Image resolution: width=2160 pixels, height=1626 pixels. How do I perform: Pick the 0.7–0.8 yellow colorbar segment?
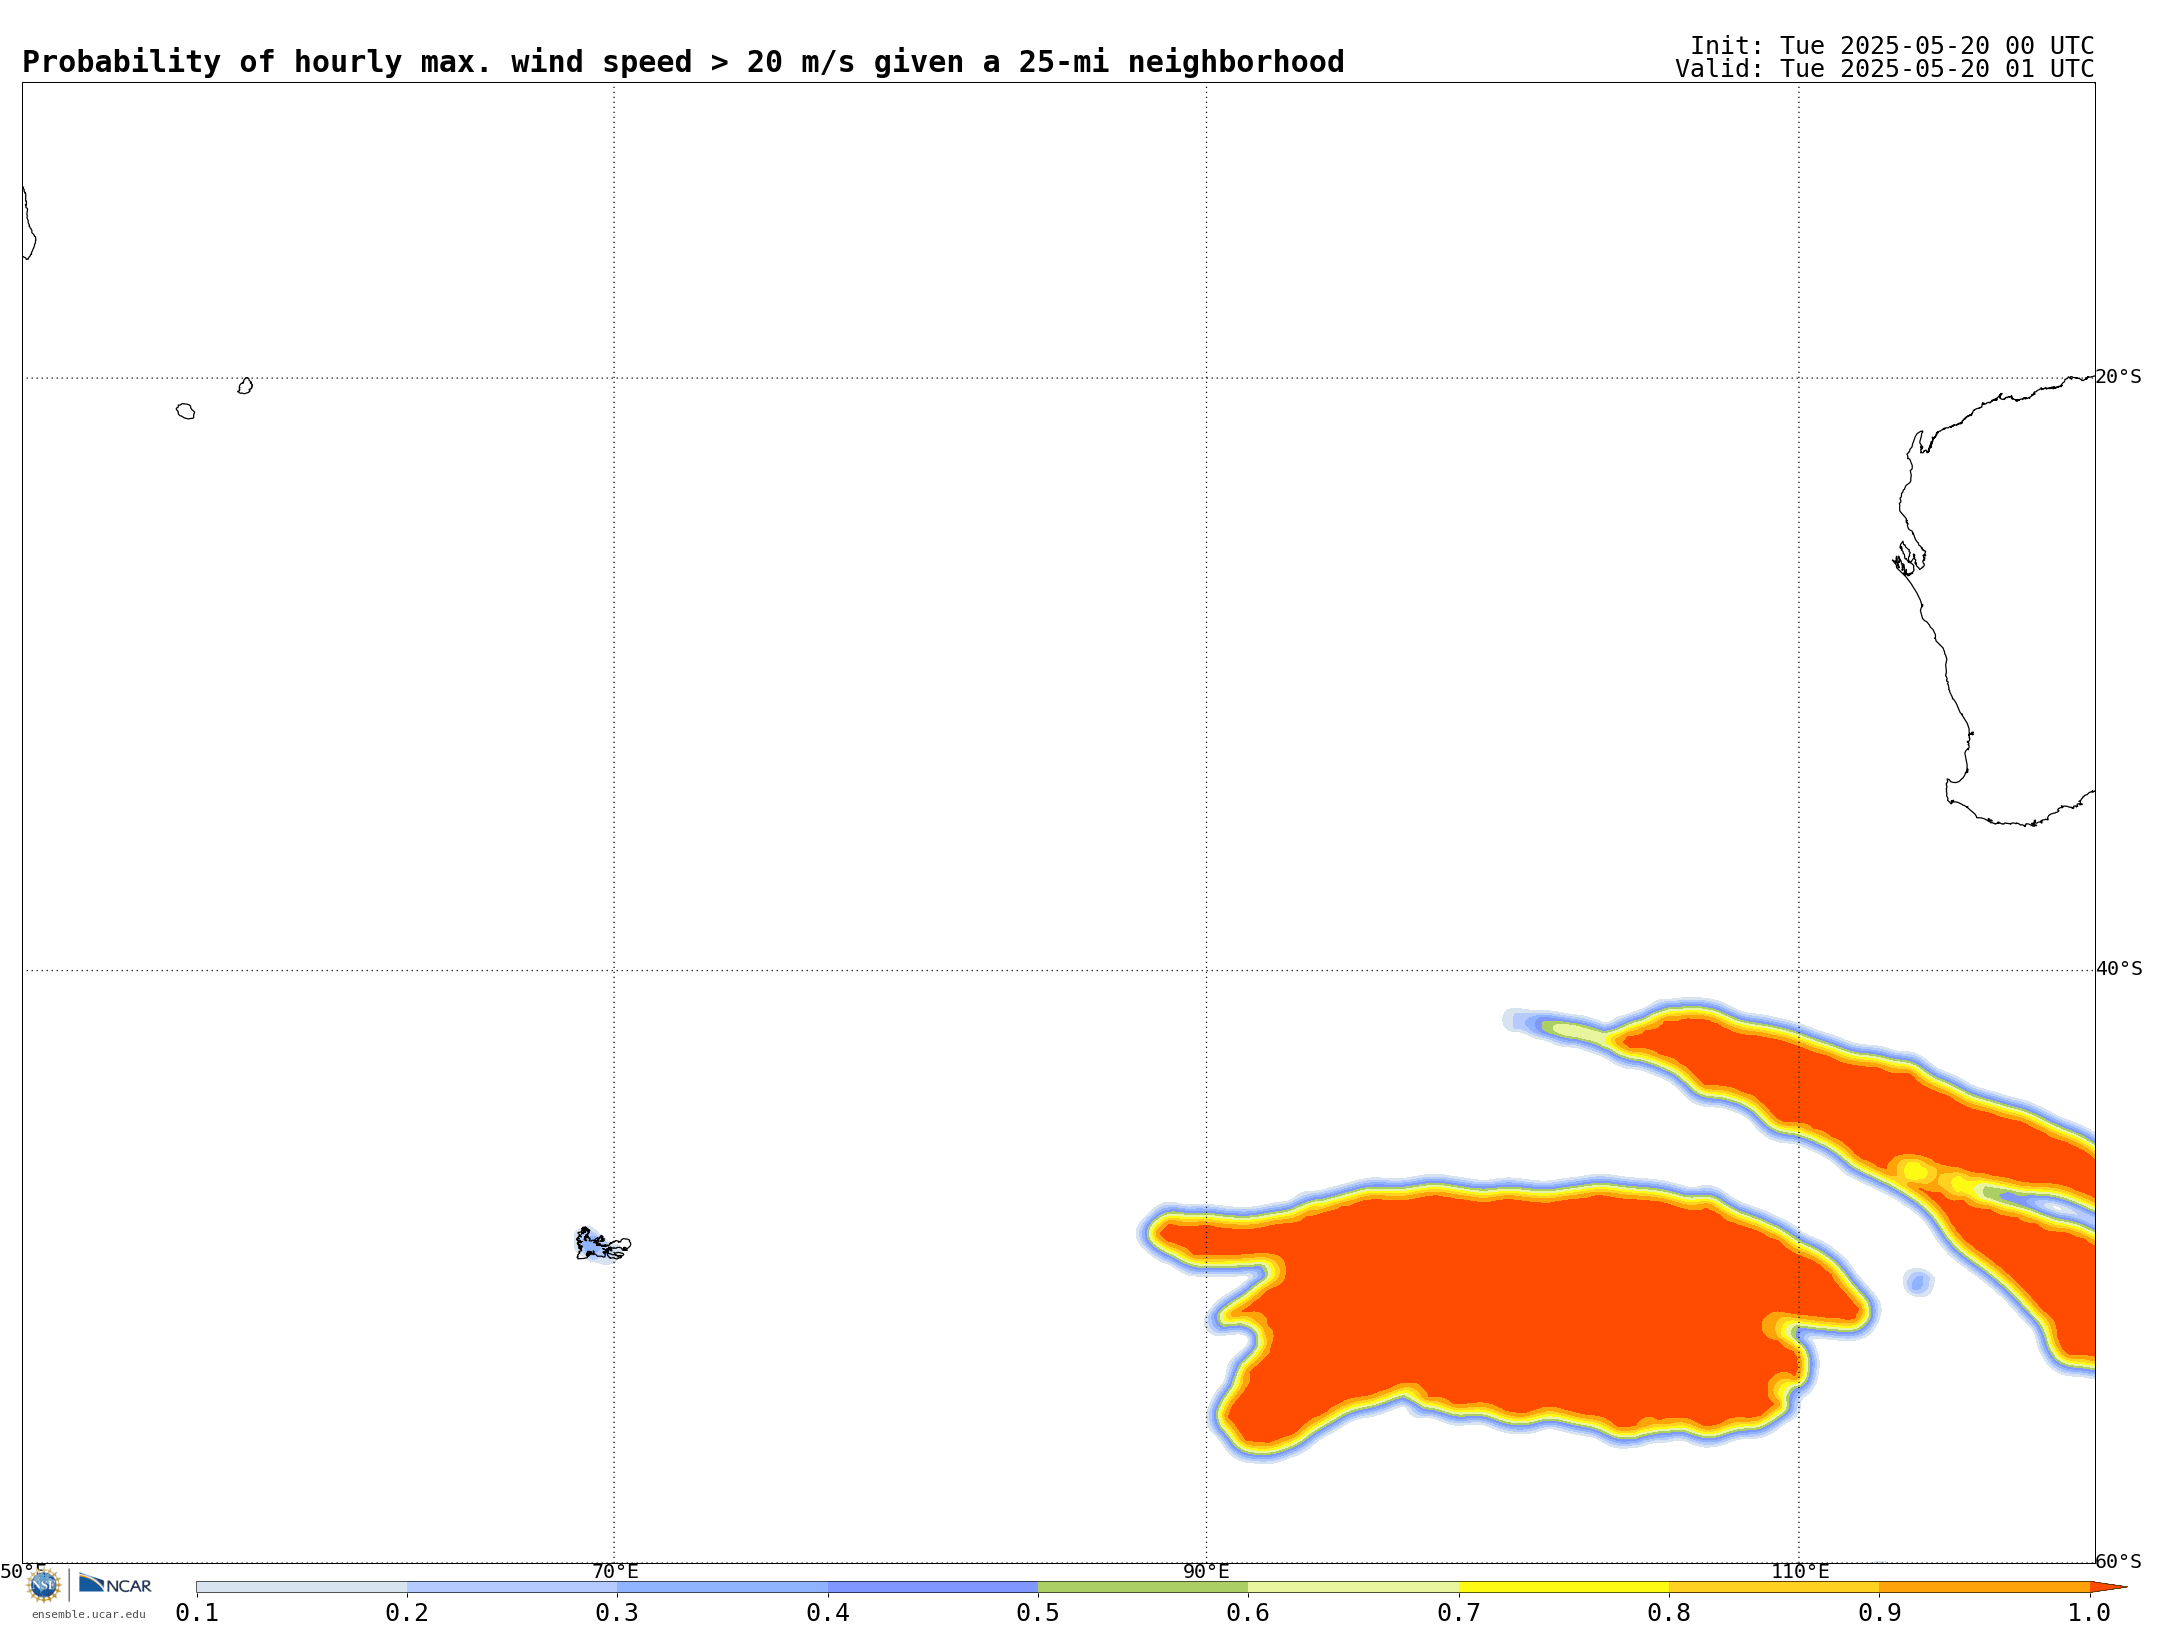tap(1564, 1587)
